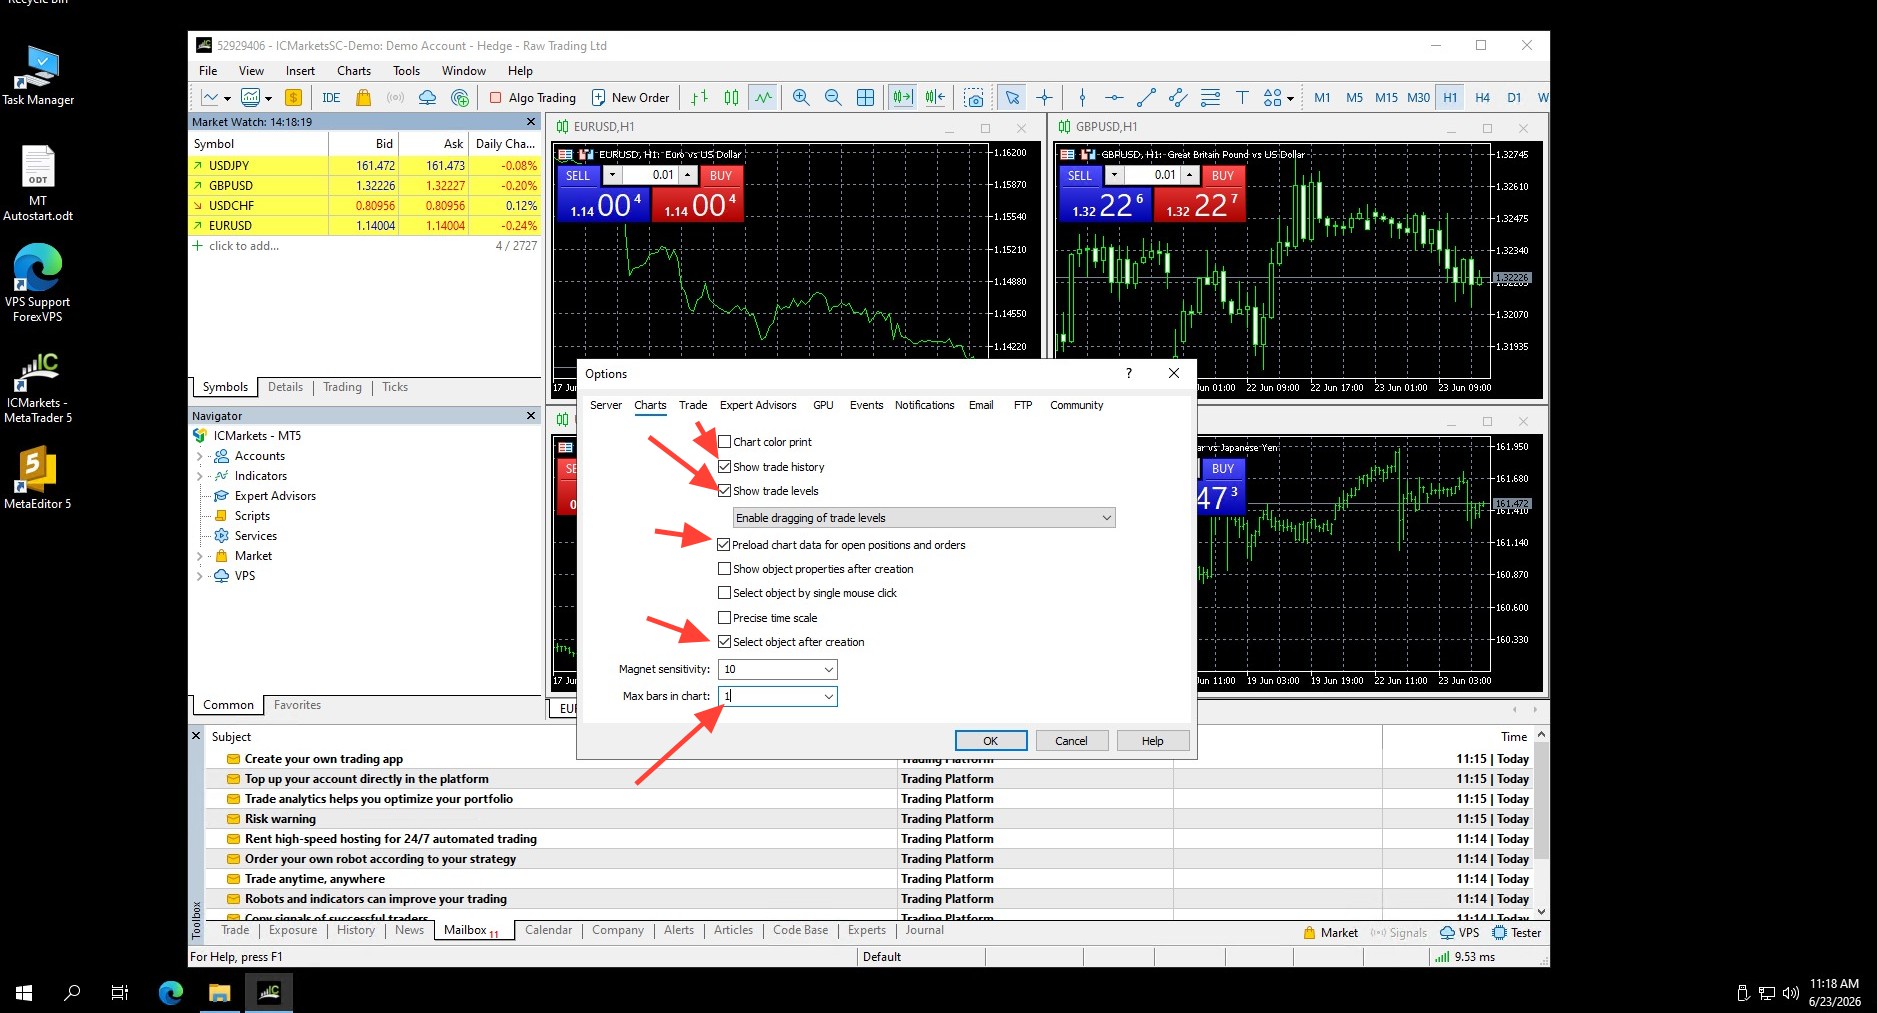
Task: Select the Trendline drawing tool
Action: (1146, 97)
